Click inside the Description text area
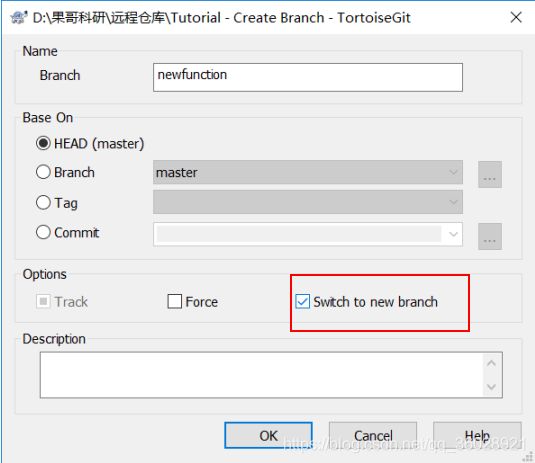 click(261, 375)
